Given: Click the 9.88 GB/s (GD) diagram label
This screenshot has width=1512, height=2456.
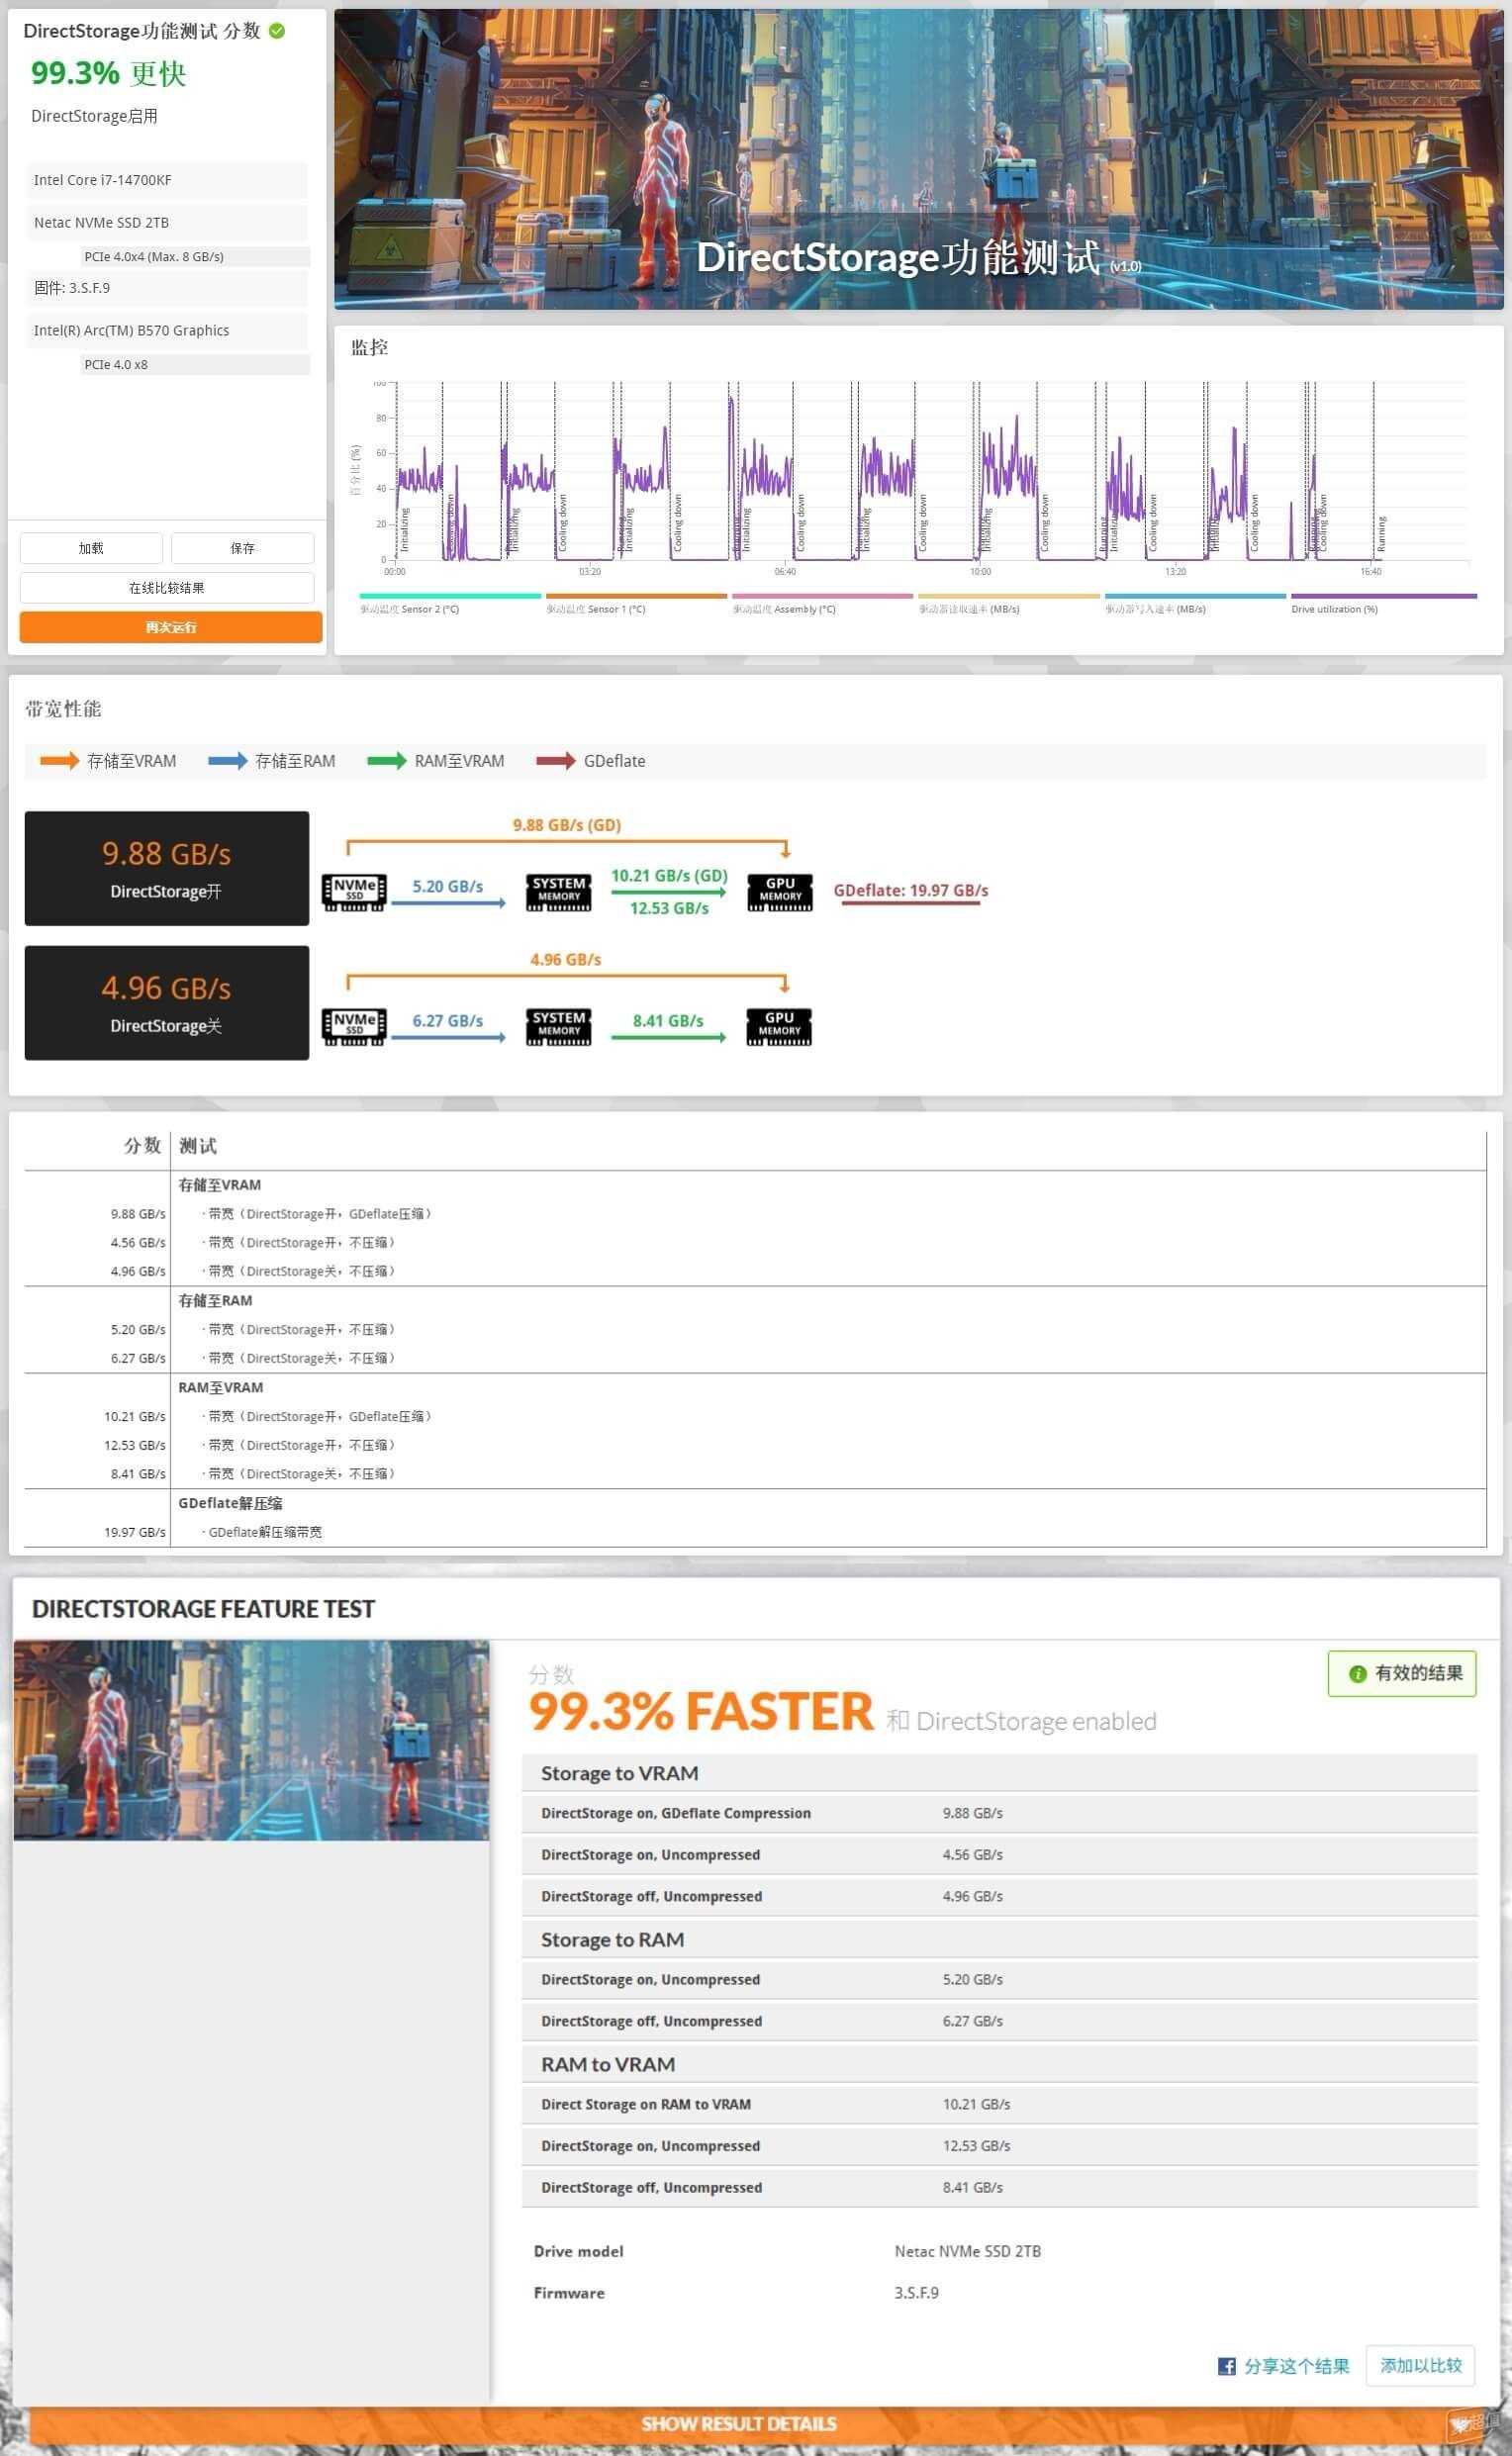Looking at the screenshot, I should coord(567,825).
